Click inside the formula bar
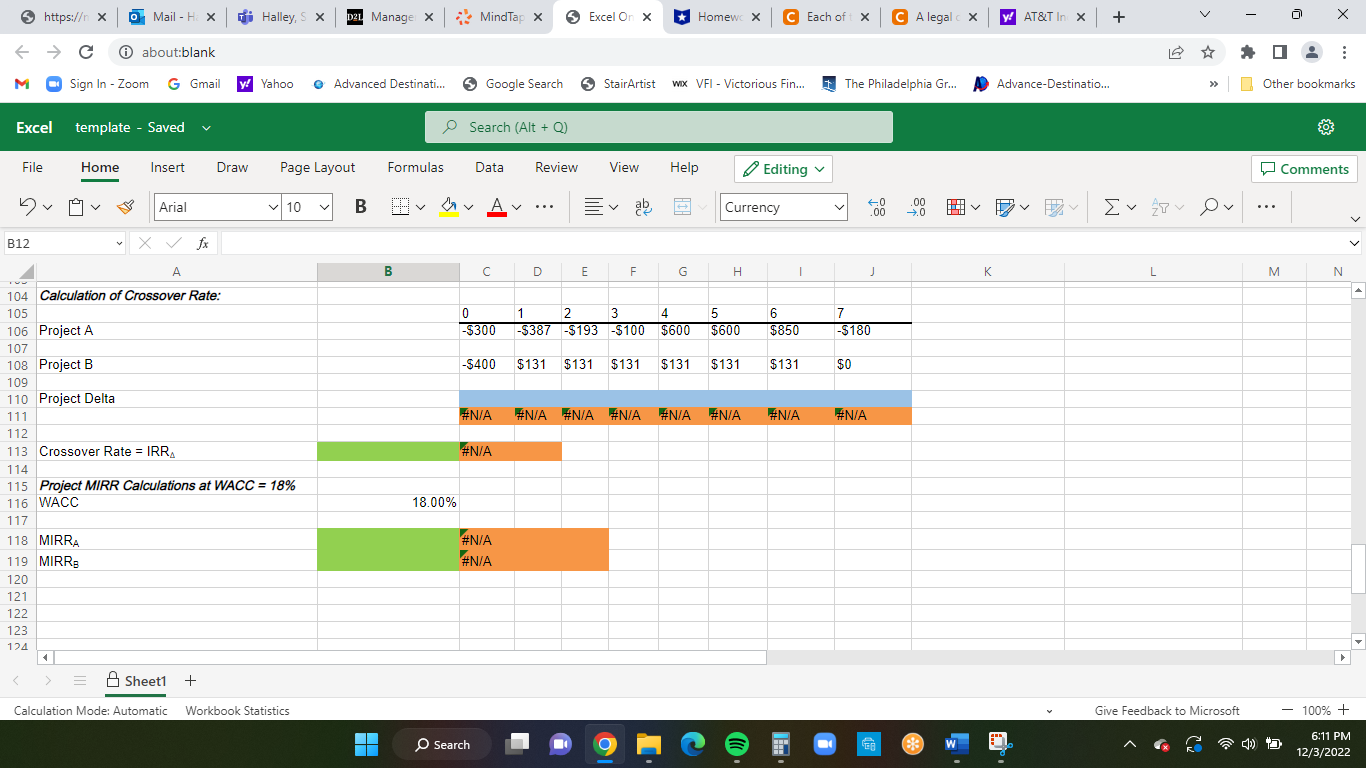 pyautogui.click(x=700, y=242)
